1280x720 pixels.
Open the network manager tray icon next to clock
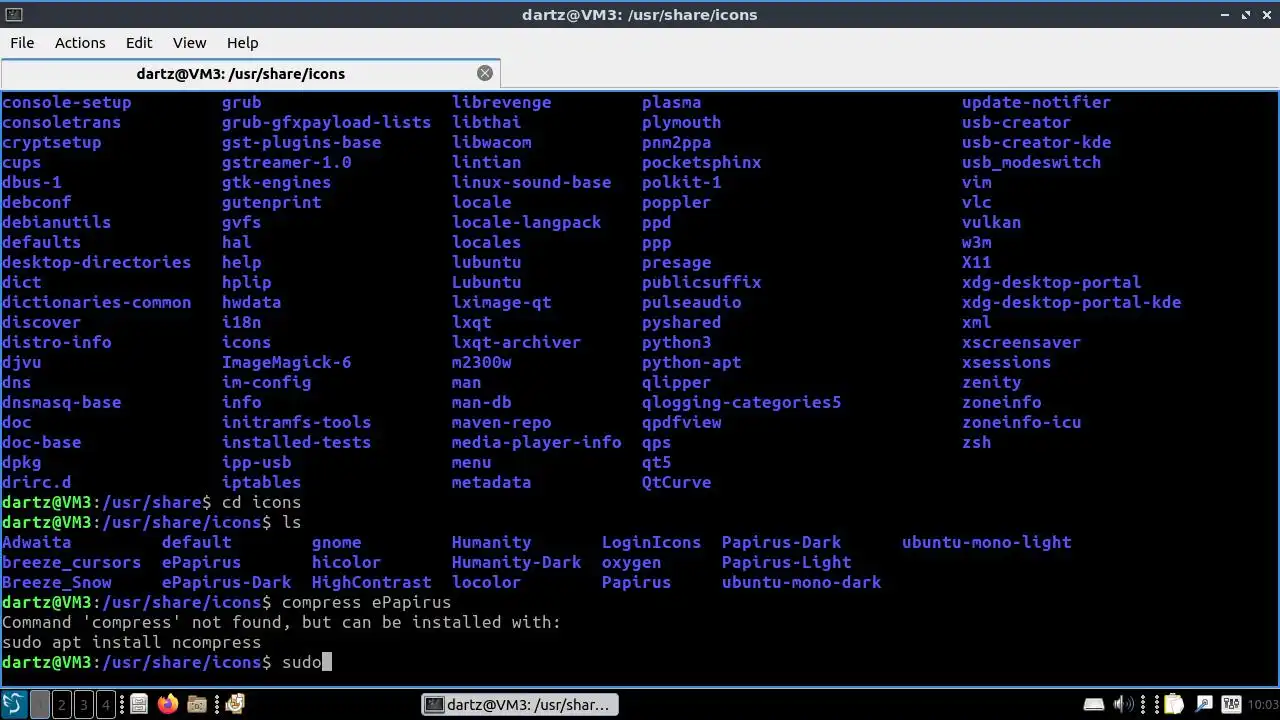[x=1231, y=705]
